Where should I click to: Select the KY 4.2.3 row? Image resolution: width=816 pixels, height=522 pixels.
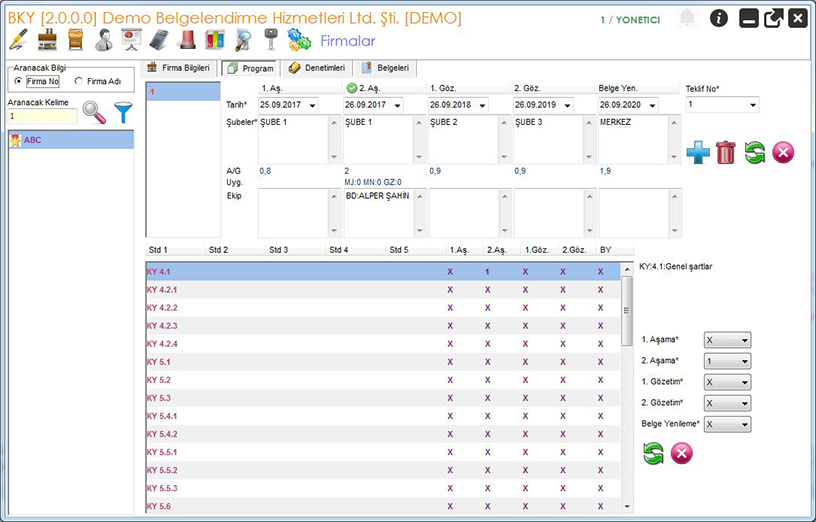pos(383,326)
